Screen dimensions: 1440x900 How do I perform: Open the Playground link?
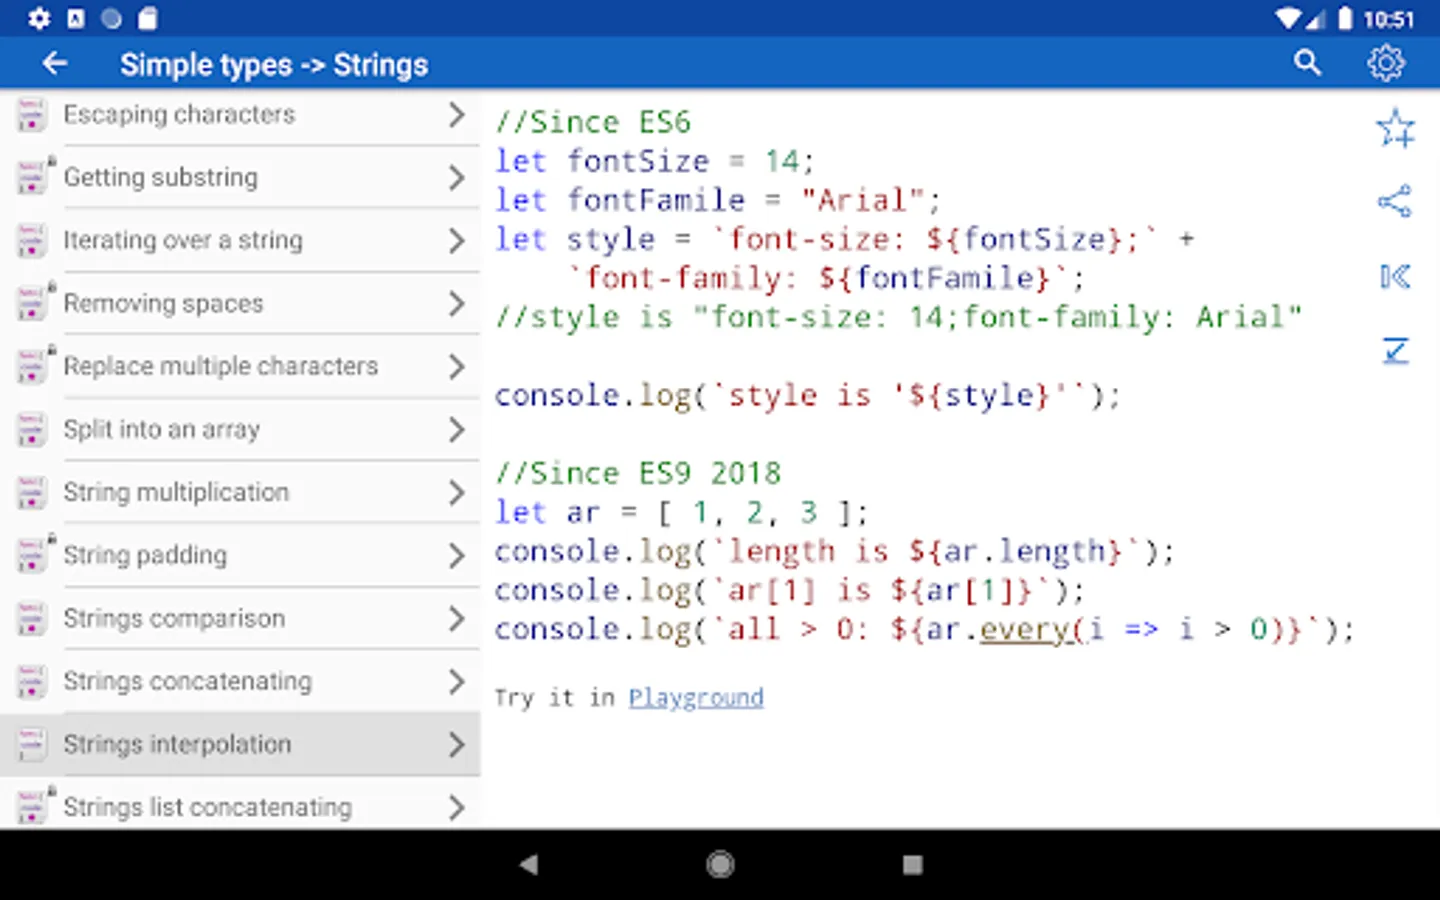pyautogui.click(x=695, y=697)
